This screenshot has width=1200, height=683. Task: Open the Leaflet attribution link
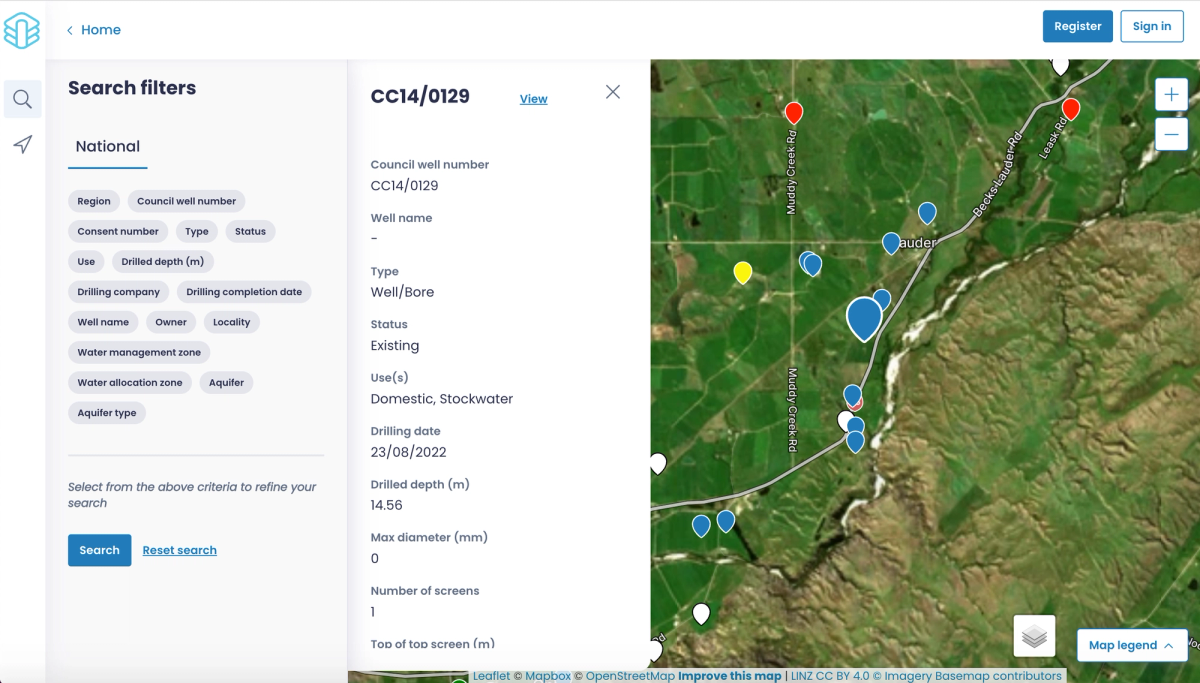[491, 676]
